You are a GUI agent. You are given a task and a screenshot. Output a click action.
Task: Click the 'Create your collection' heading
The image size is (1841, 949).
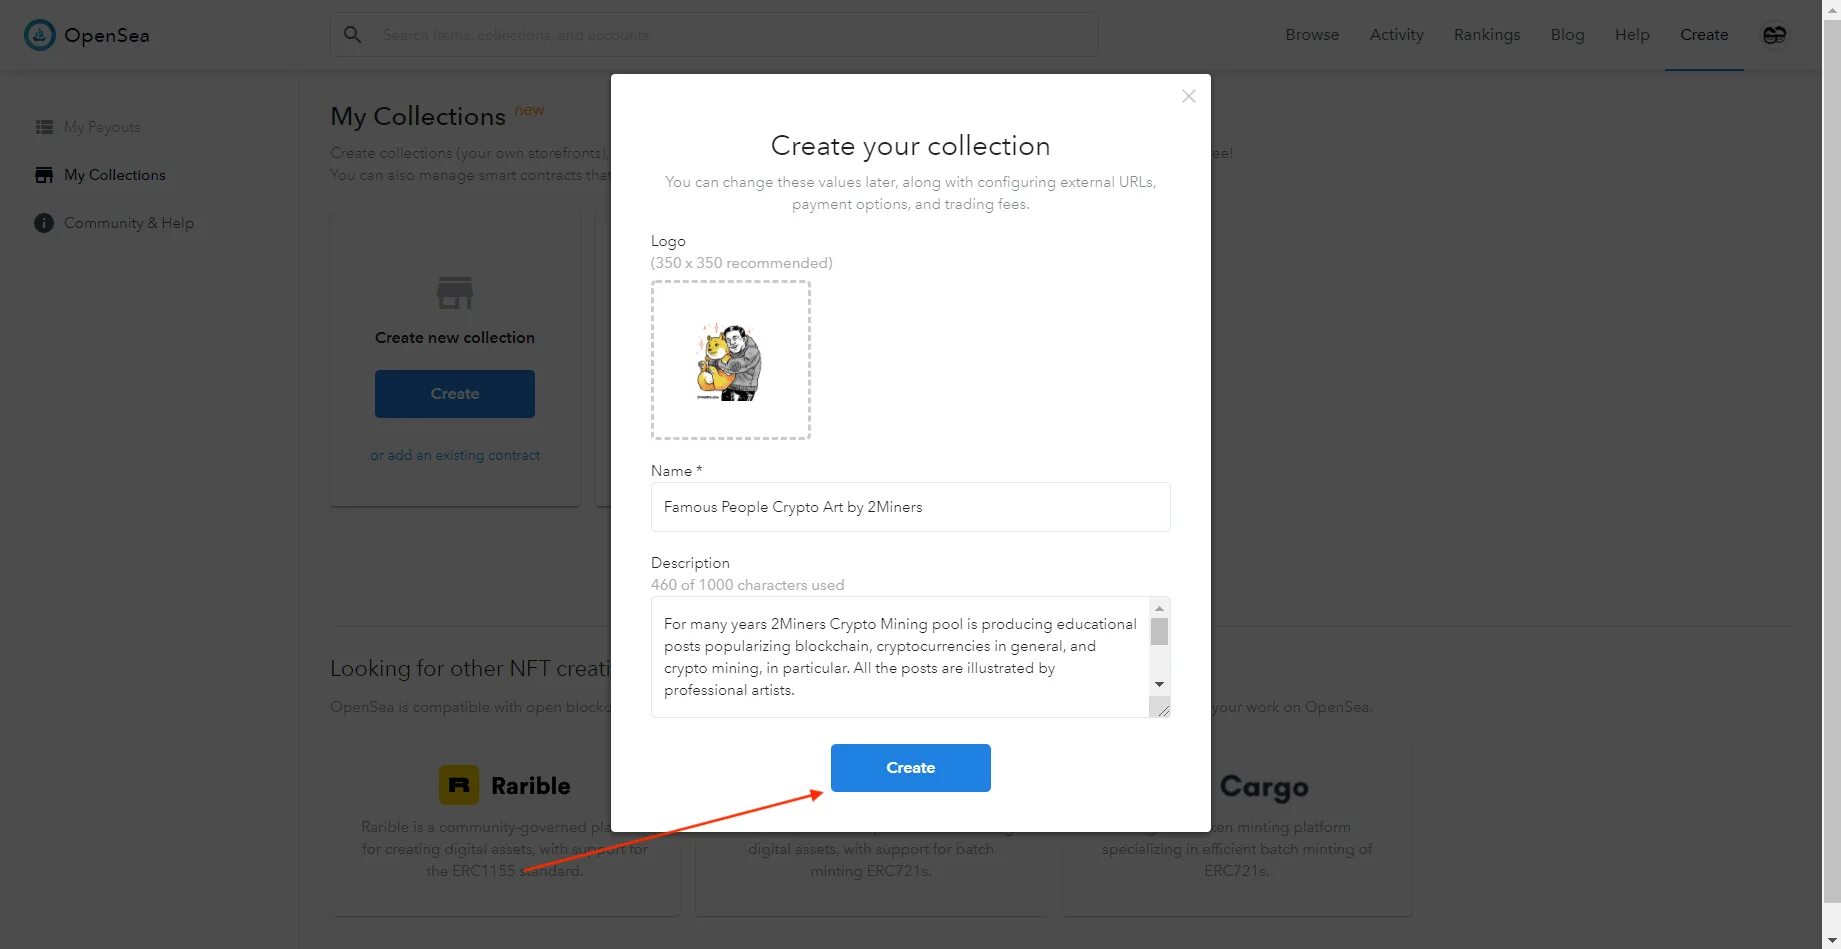click(910, 146)
